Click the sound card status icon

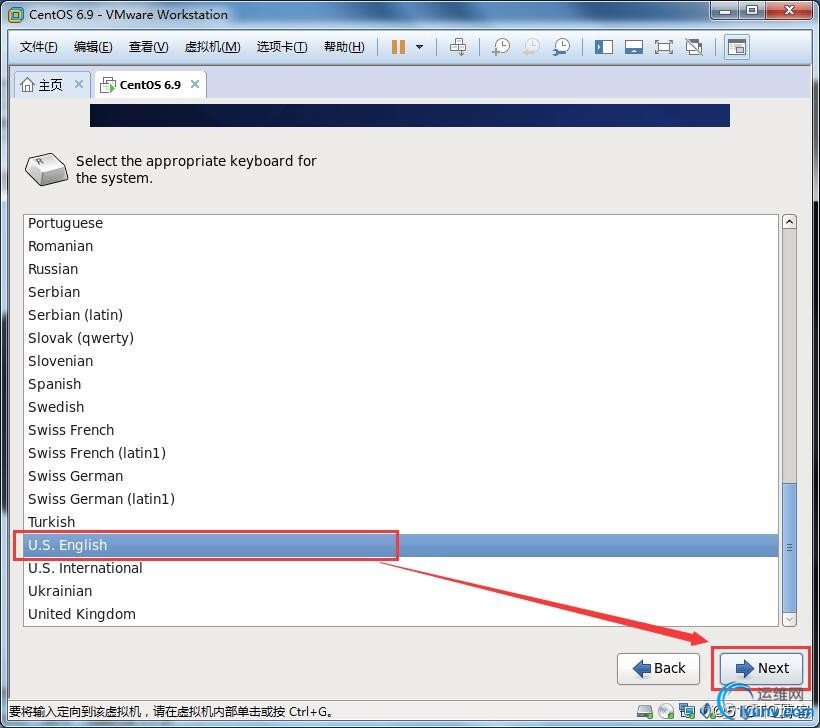click(707, 711)
